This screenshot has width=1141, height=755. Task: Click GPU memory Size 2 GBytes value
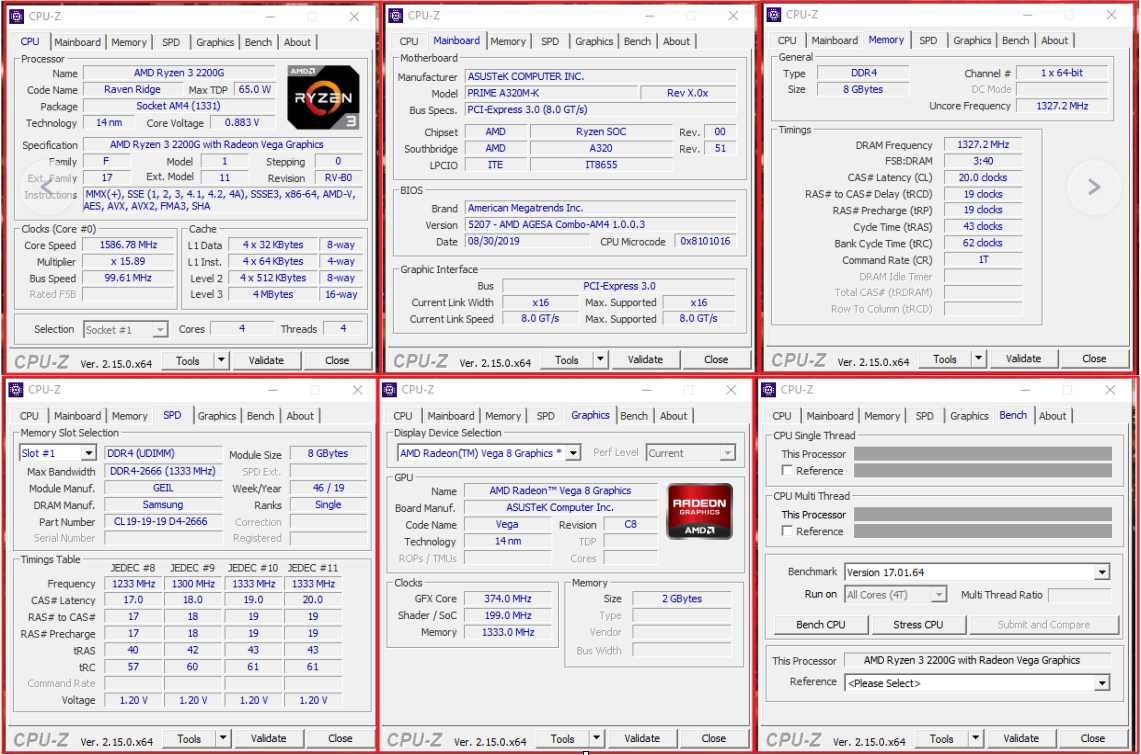[682, 599]
